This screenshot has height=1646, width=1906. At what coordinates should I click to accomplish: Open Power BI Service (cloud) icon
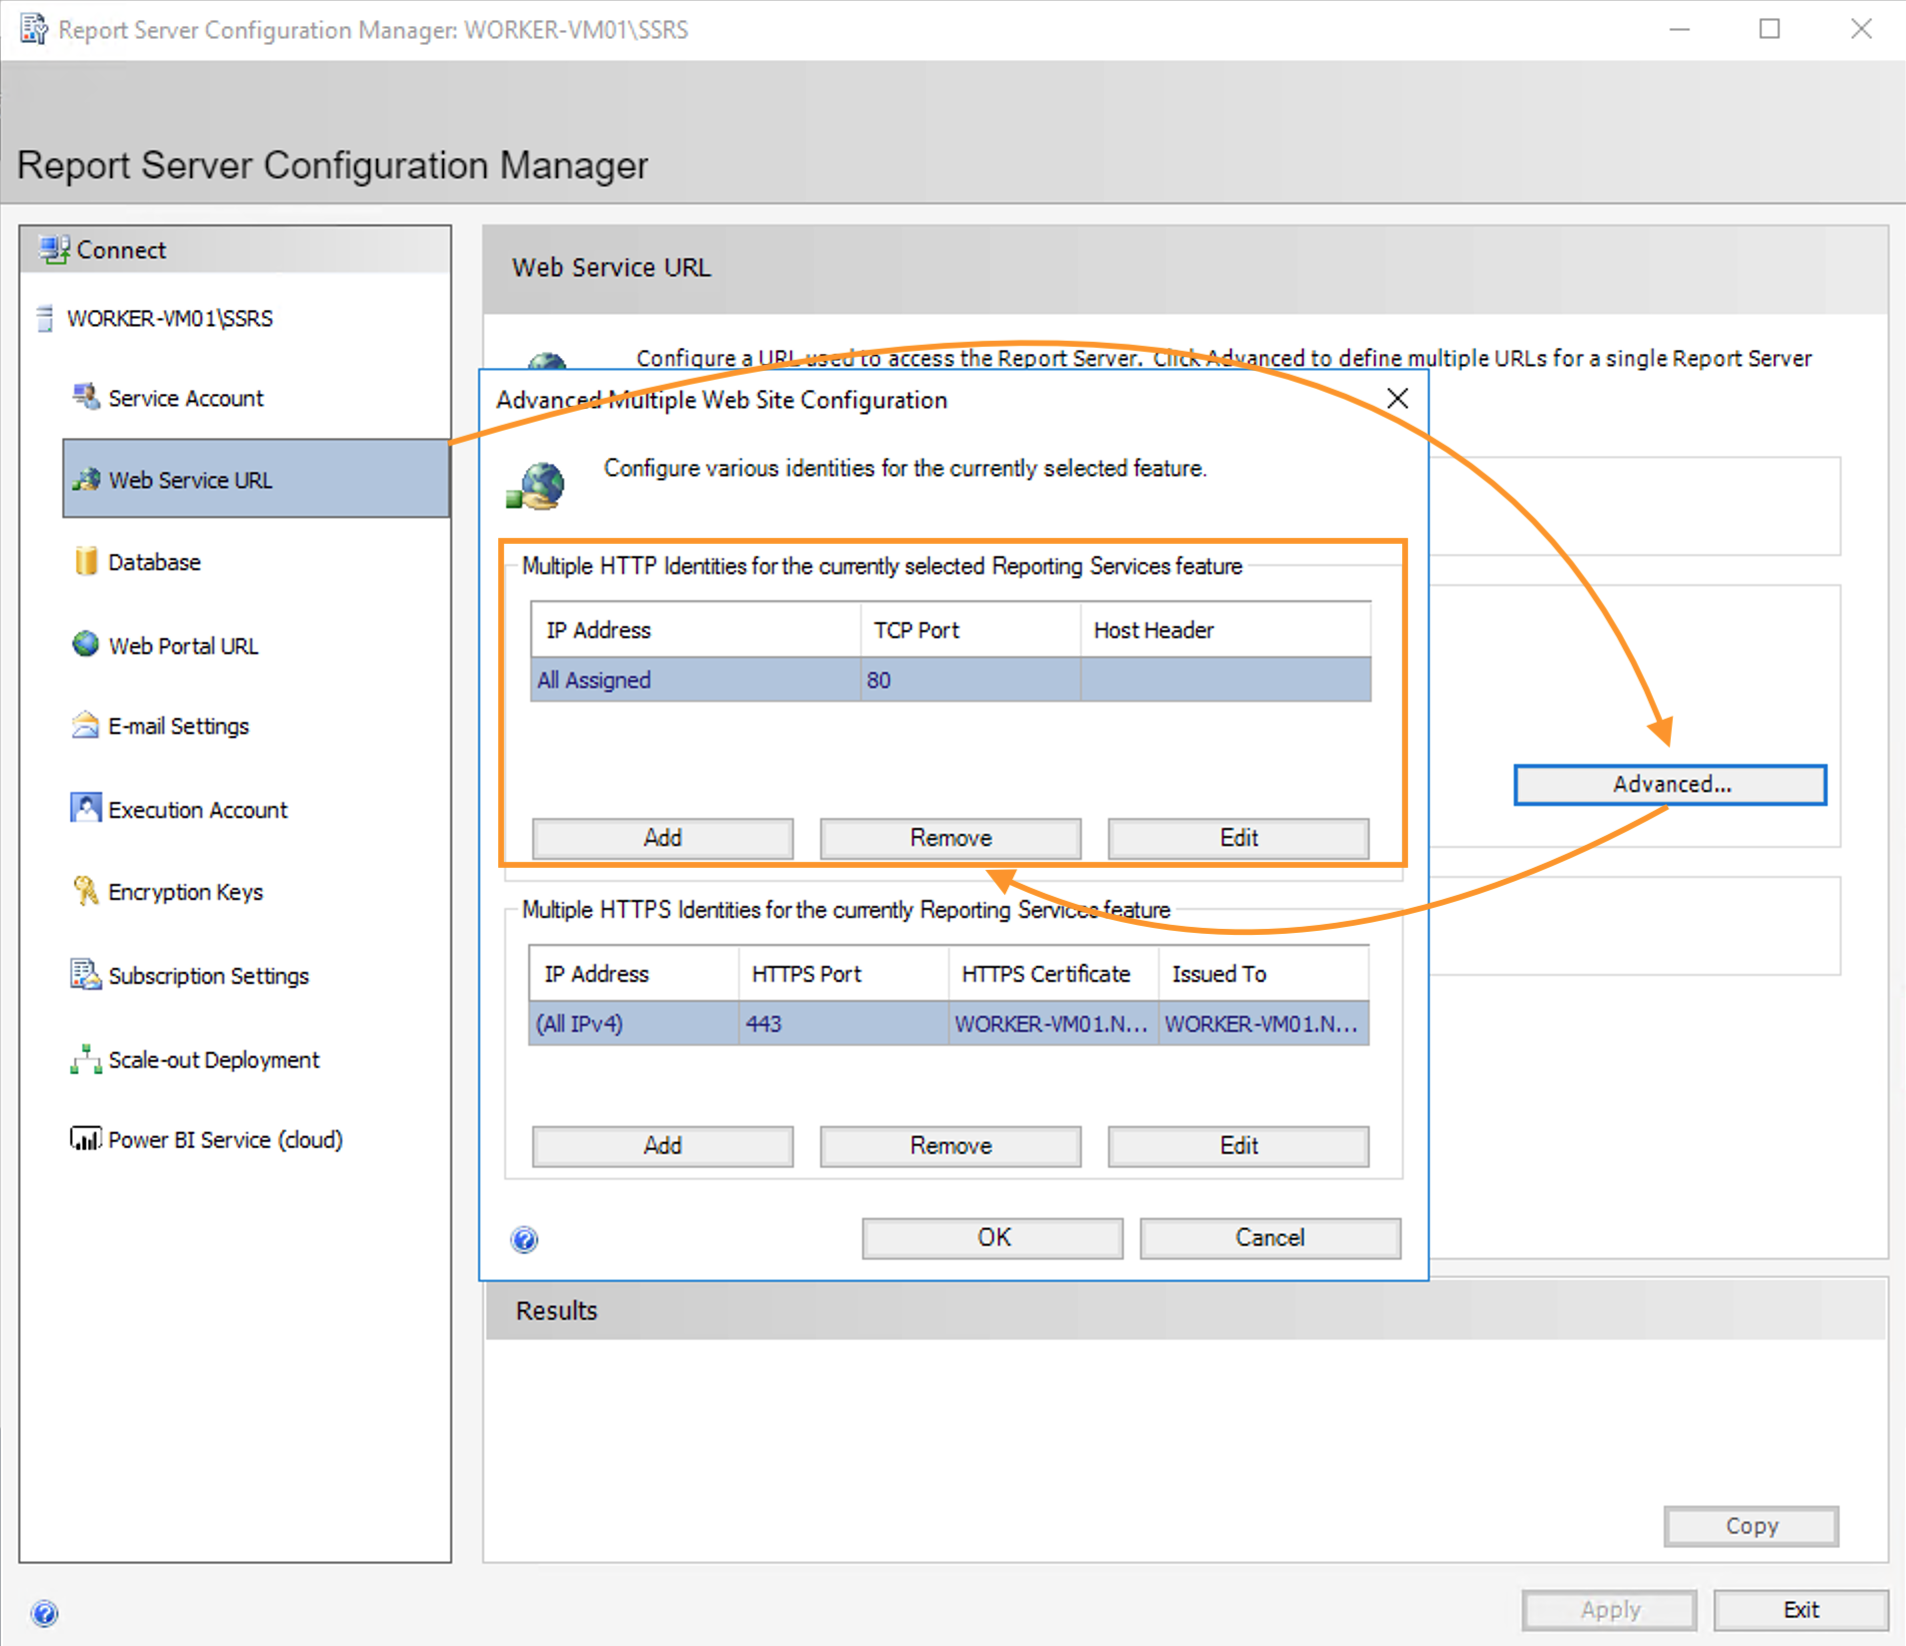click(x=86, y=1139)
